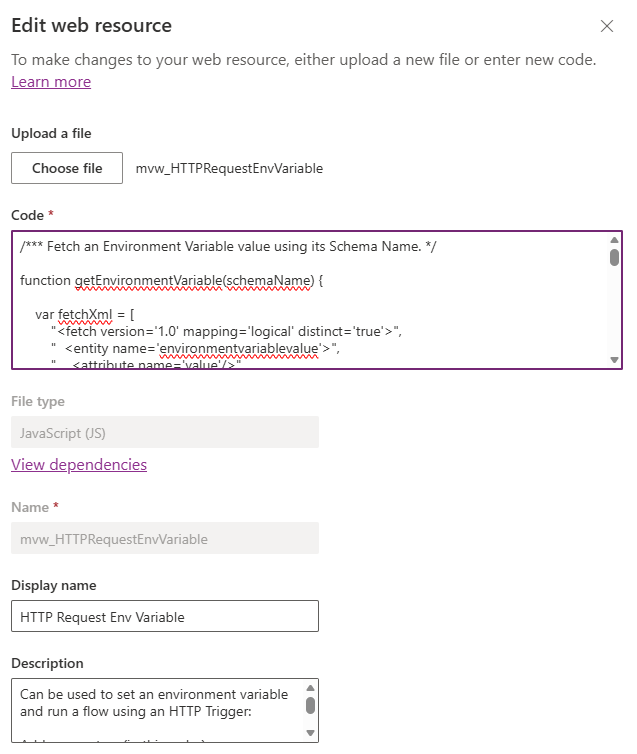Place cursor on getEnvironmentVariable function line

click(171, 281)
